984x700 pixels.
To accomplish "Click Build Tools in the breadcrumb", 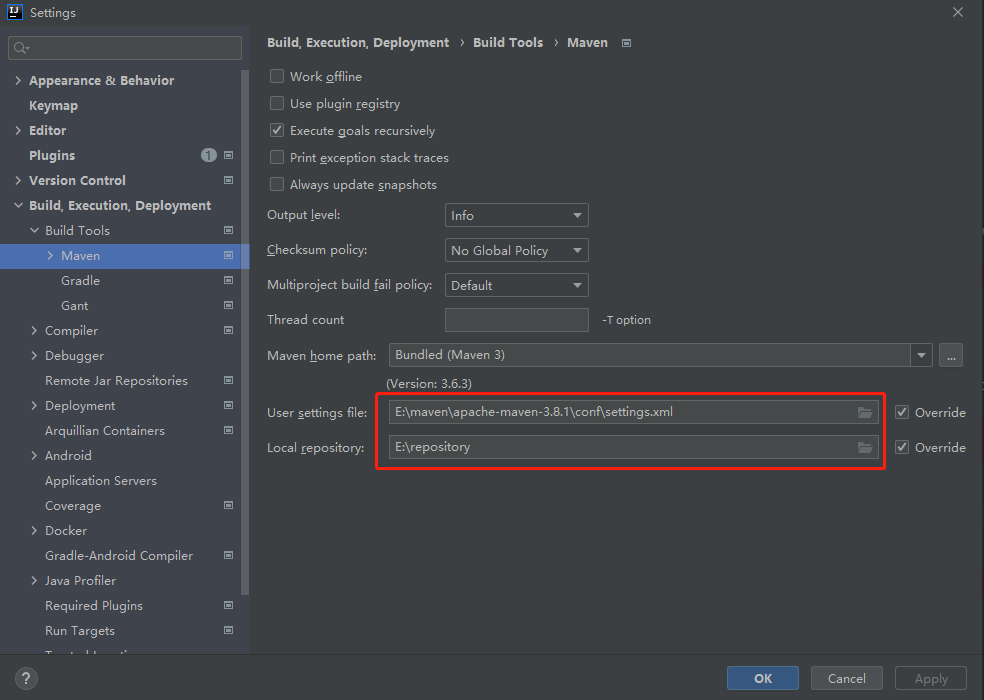I will tap(508, 43).
